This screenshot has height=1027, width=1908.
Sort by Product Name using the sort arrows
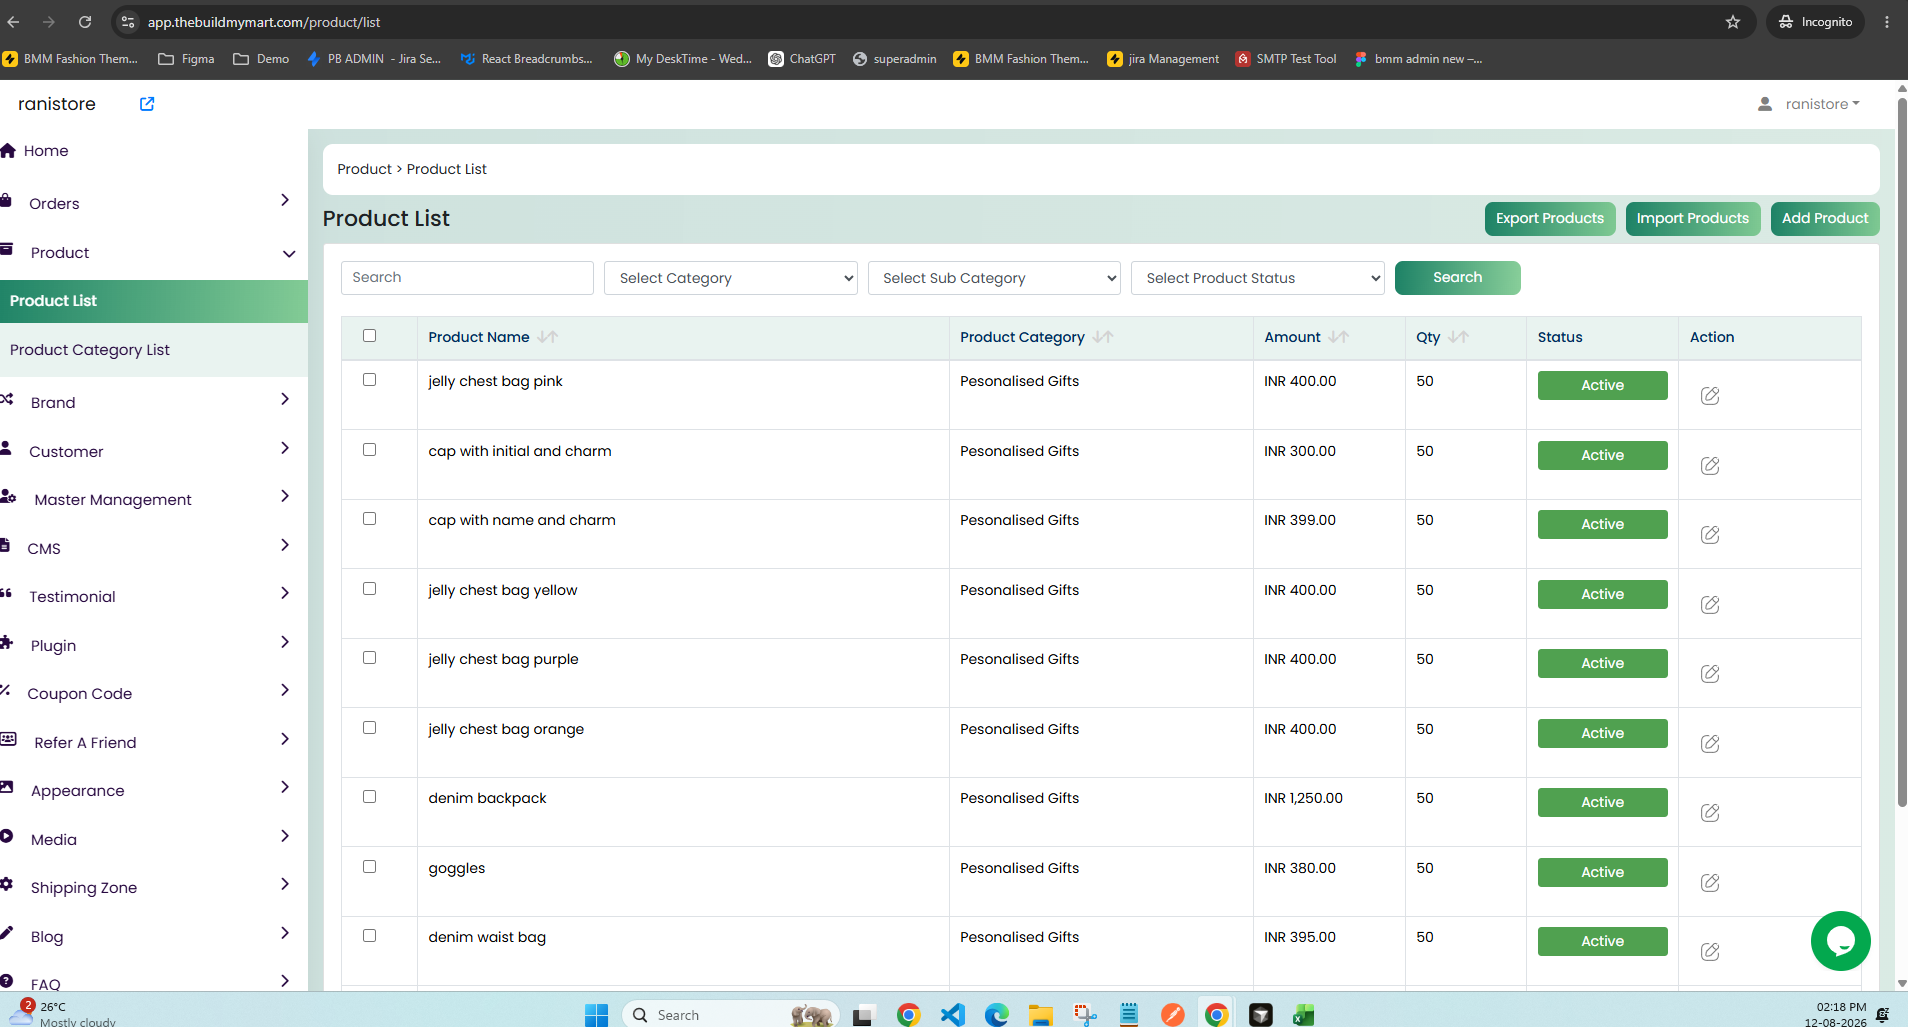[x=548, y=337]
